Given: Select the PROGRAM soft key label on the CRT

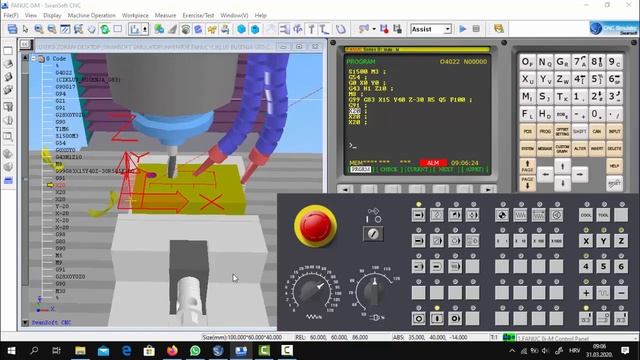Looking at the screenshot, I should (361, 169).
